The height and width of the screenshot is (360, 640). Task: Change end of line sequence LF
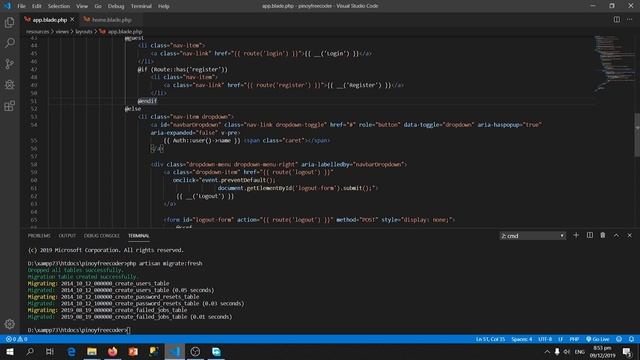561,339
